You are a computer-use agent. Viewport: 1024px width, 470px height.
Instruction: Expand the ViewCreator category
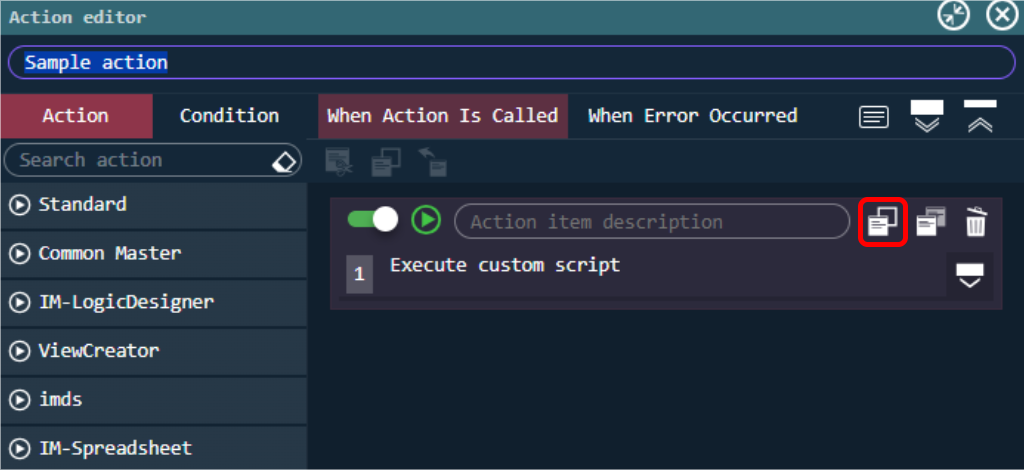point(19,351)
